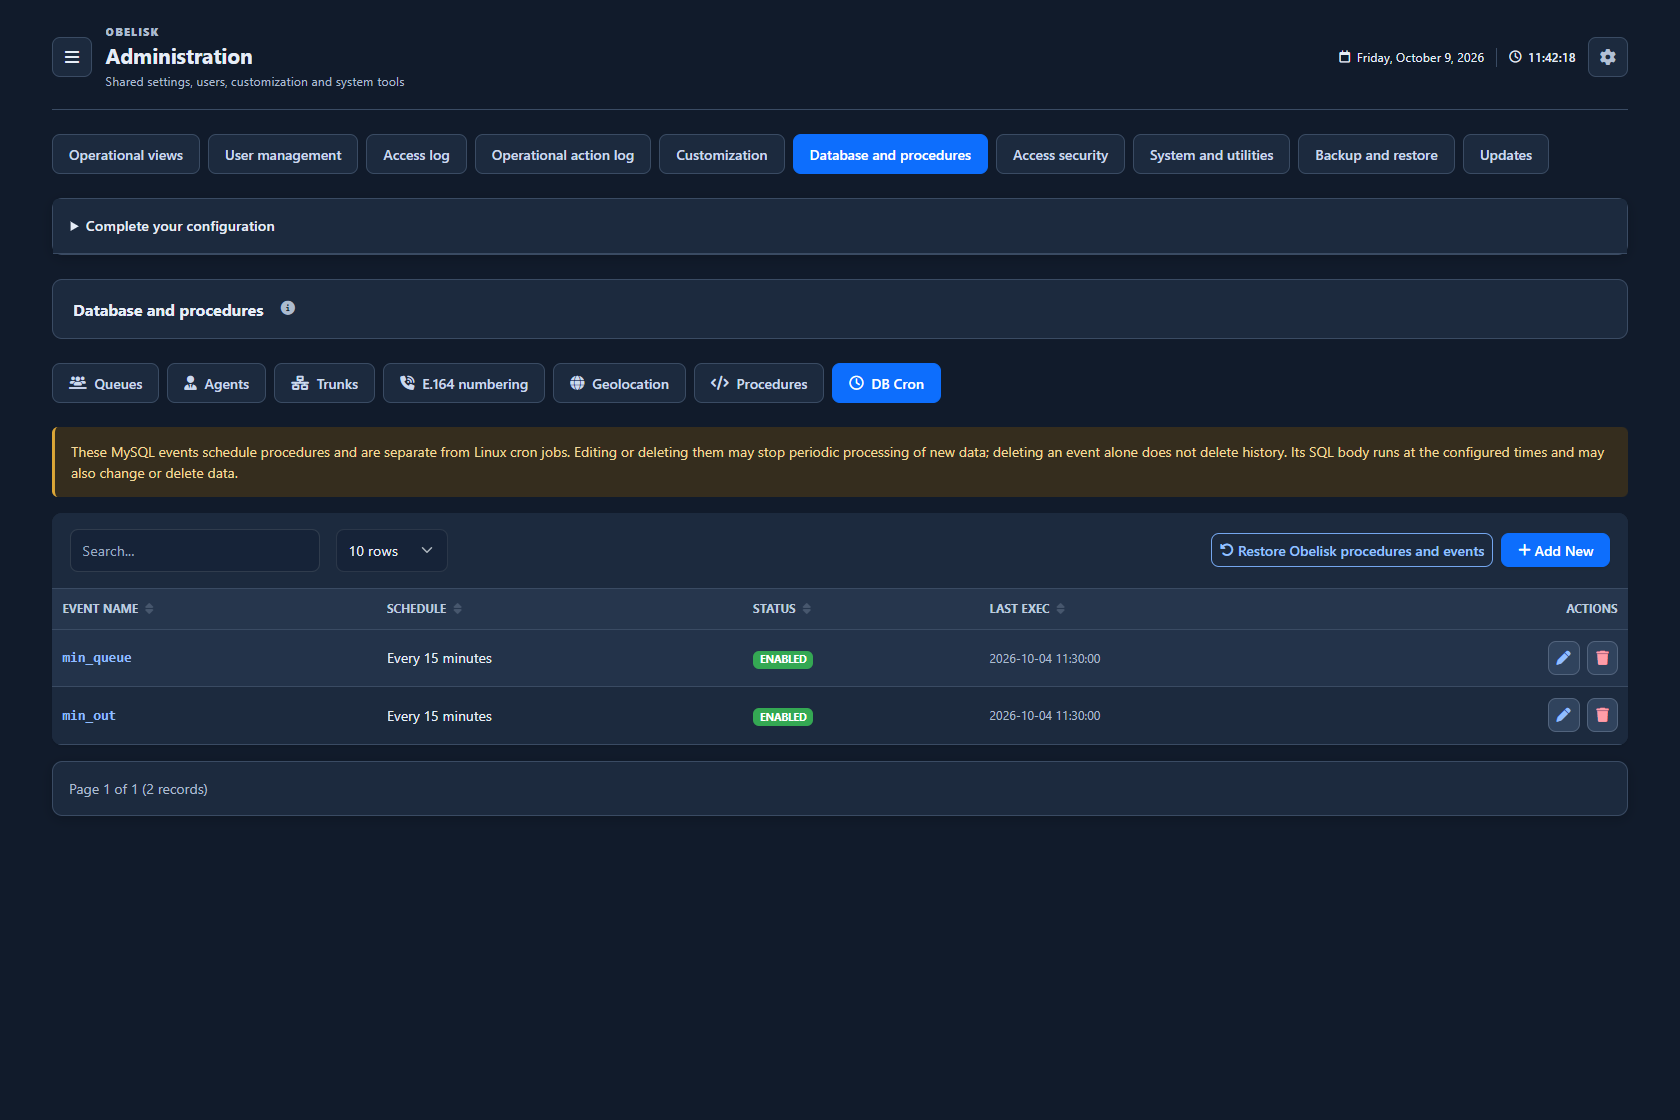Sort by Schedule column
The image size is (1680, 1120).
pos(424,608)
